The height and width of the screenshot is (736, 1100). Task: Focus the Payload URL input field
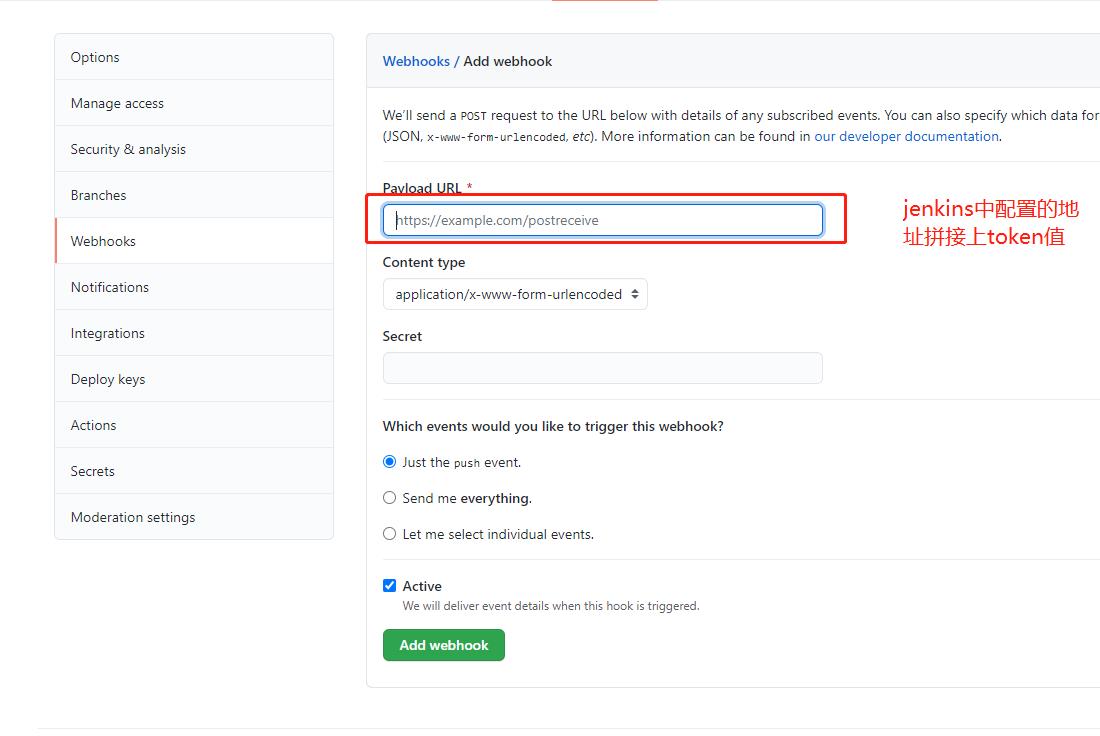602,220
